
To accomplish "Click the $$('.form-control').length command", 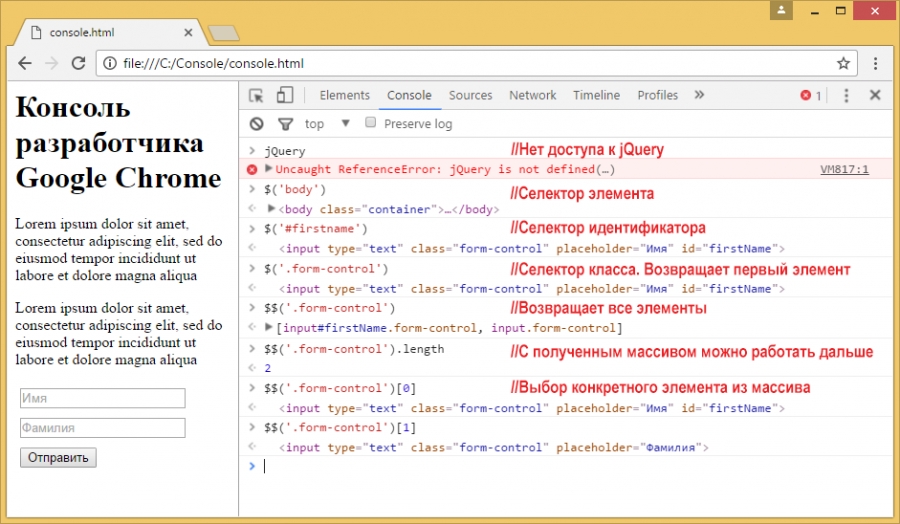I will tap(354, 349).
